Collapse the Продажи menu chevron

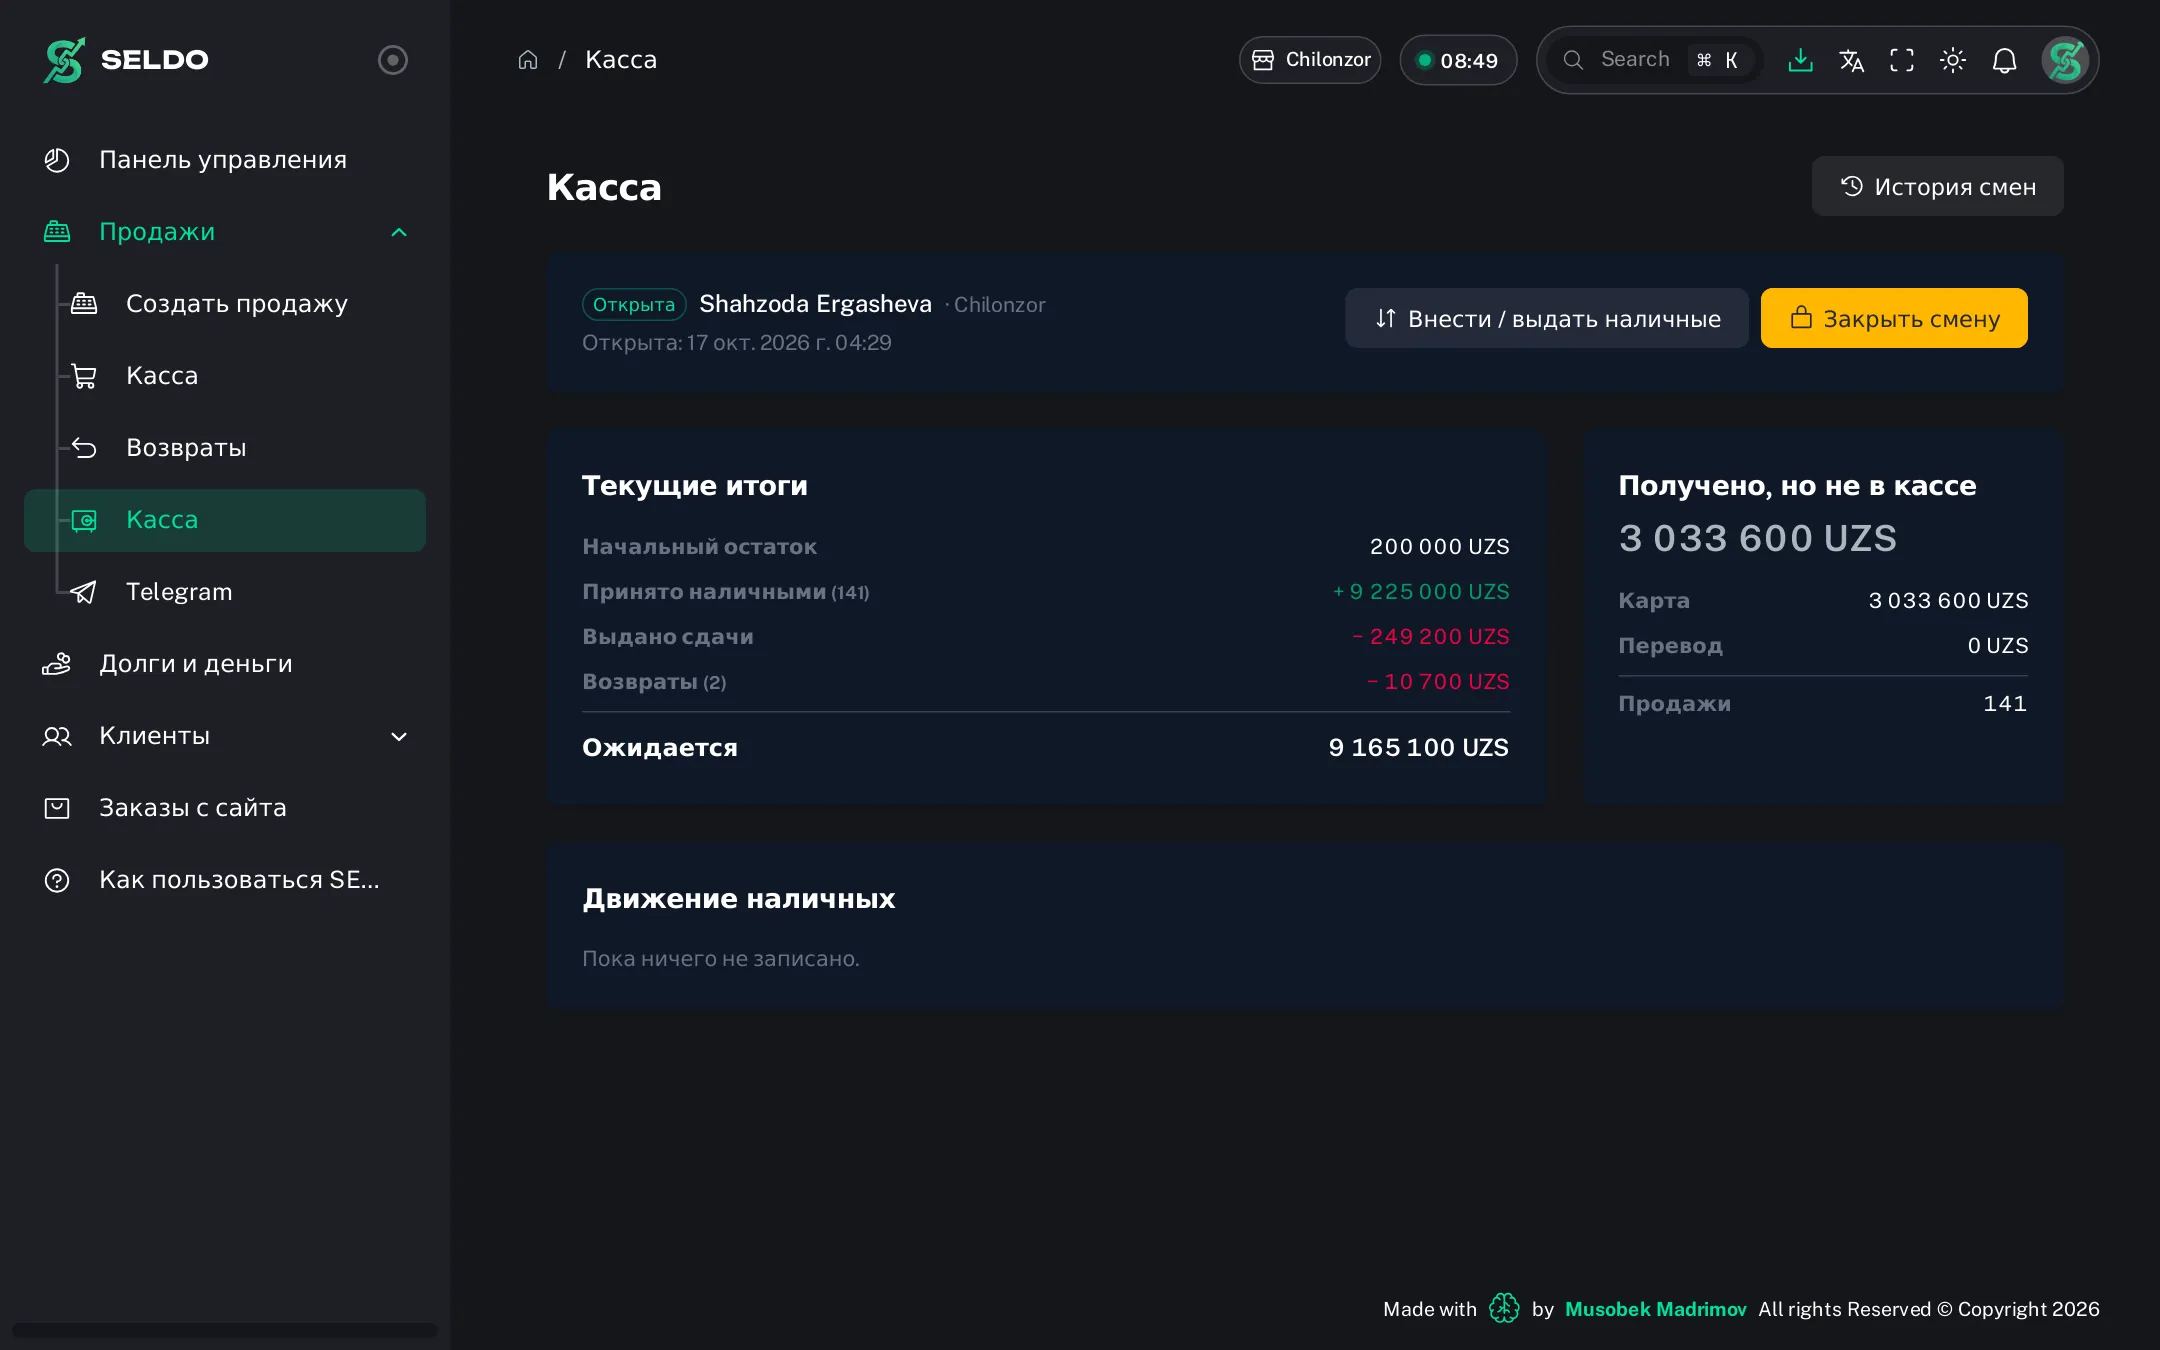click(399, 232)
